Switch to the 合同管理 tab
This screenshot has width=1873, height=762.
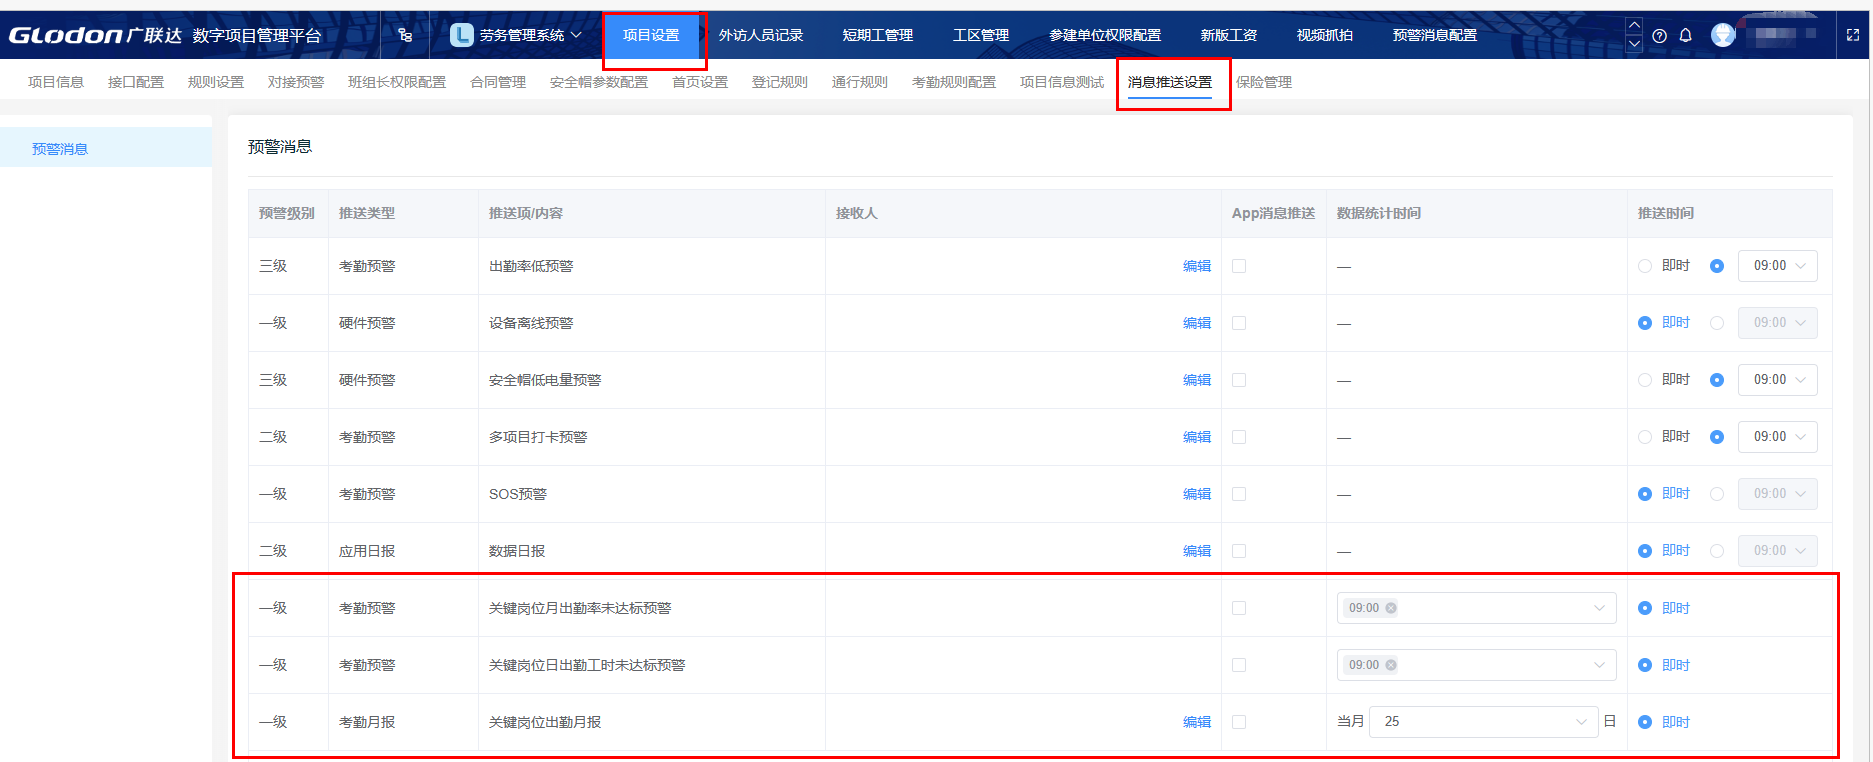point(498,82)
